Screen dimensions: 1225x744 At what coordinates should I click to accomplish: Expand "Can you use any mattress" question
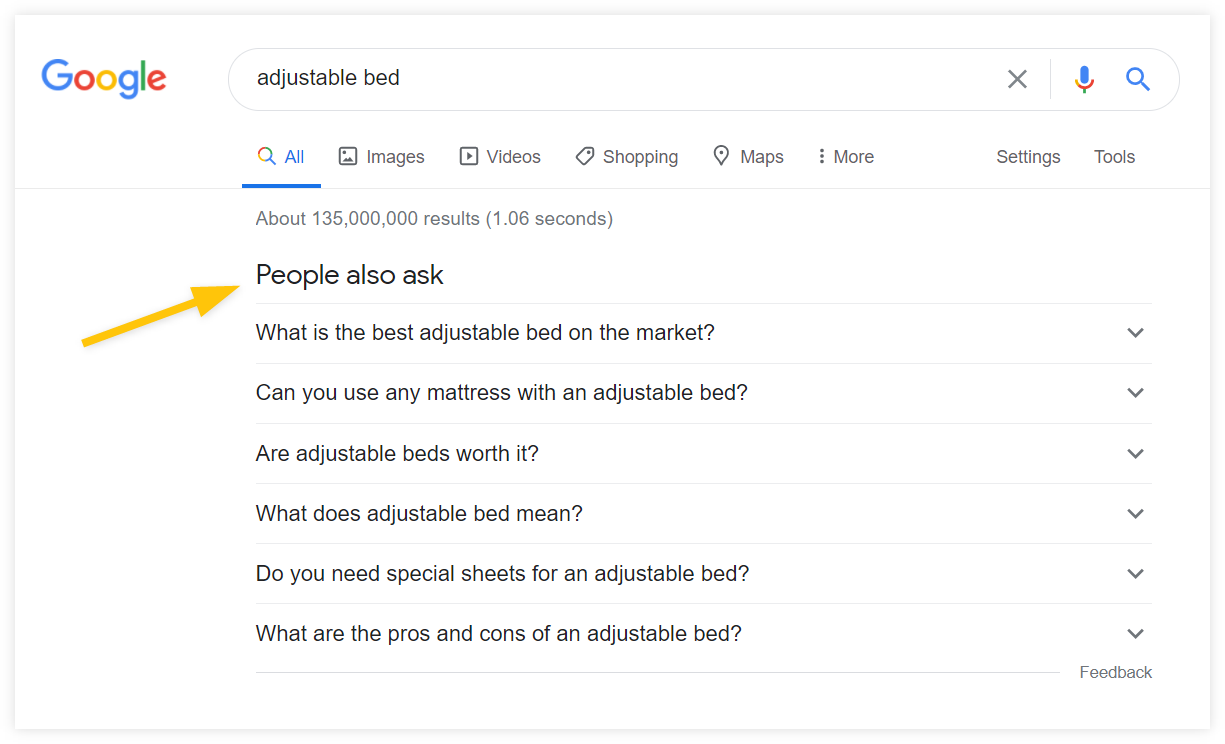(704, 393)
